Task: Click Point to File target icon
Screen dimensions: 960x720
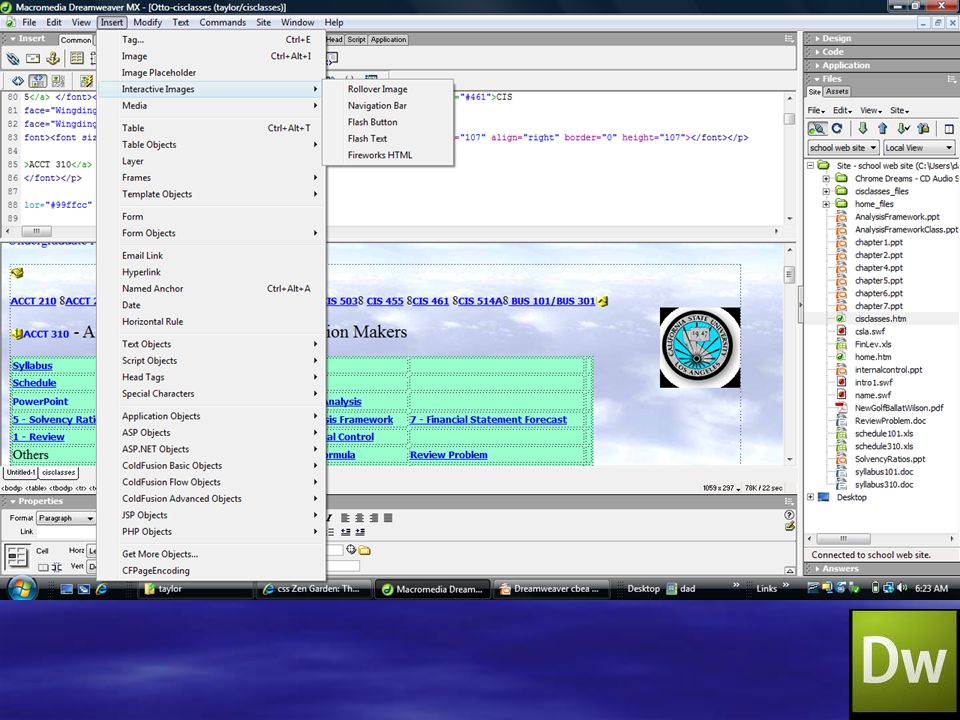Action: click(351, 550)
